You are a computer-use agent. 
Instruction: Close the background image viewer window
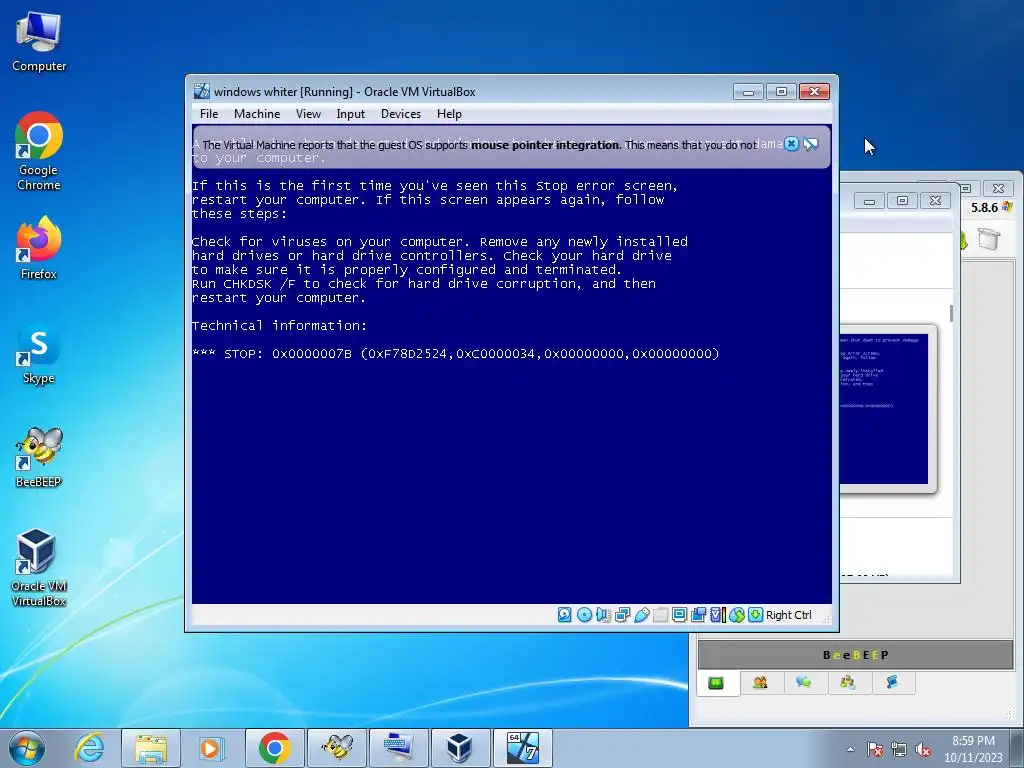pos(935,200)
